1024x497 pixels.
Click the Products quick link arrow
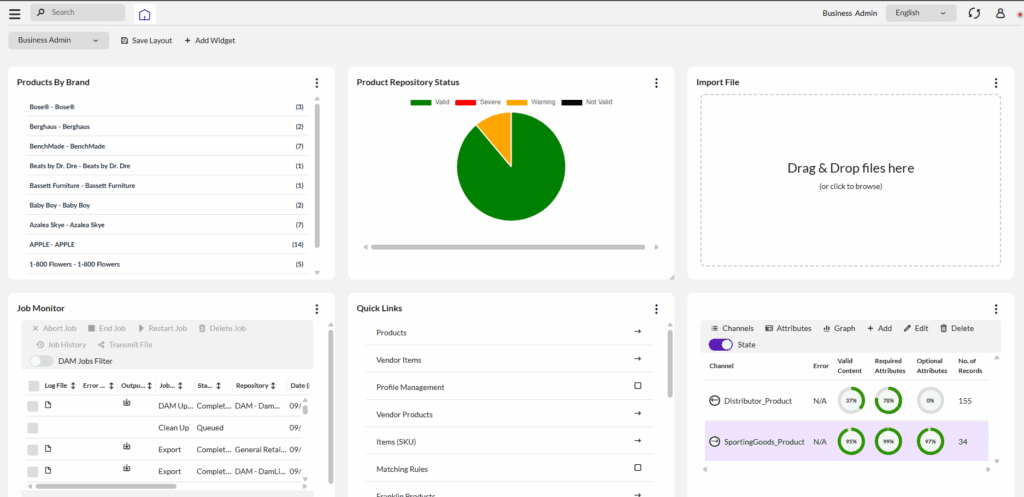click(638, 332)
